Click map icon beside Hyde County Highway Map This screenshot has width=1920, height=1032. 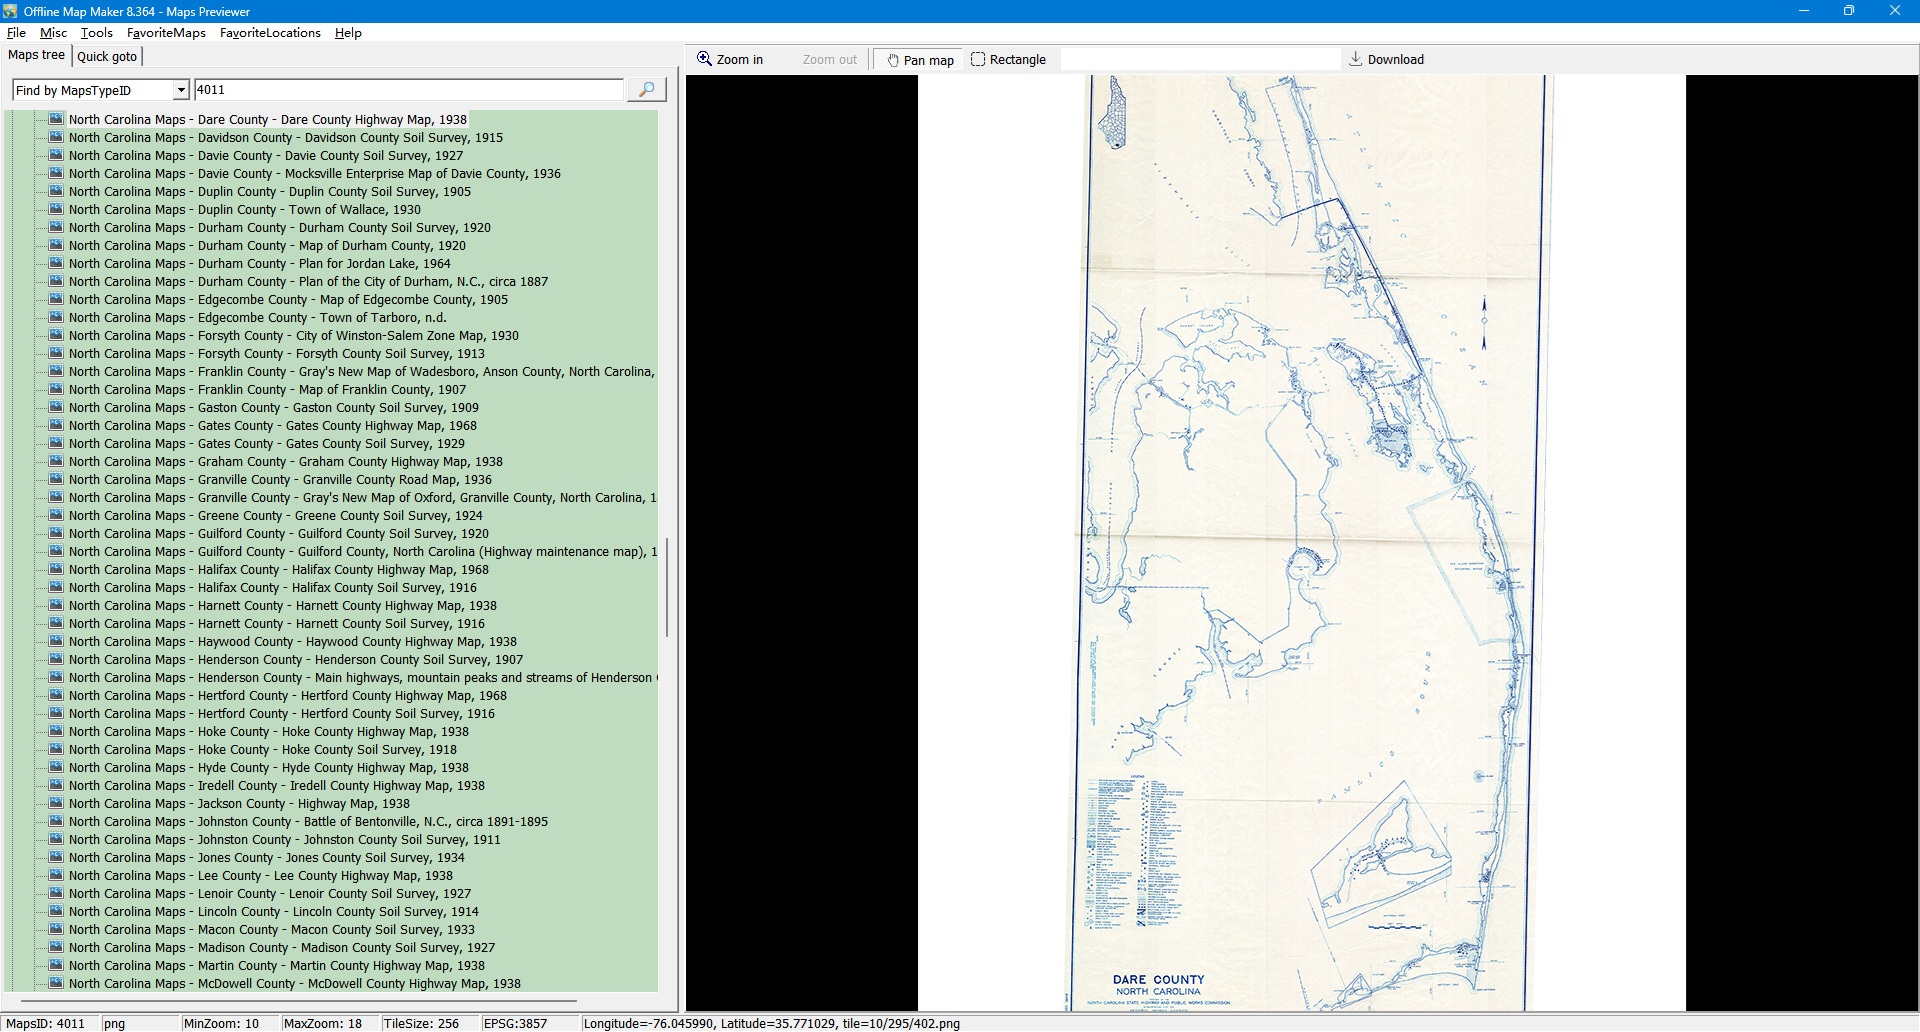click(57, 767)
